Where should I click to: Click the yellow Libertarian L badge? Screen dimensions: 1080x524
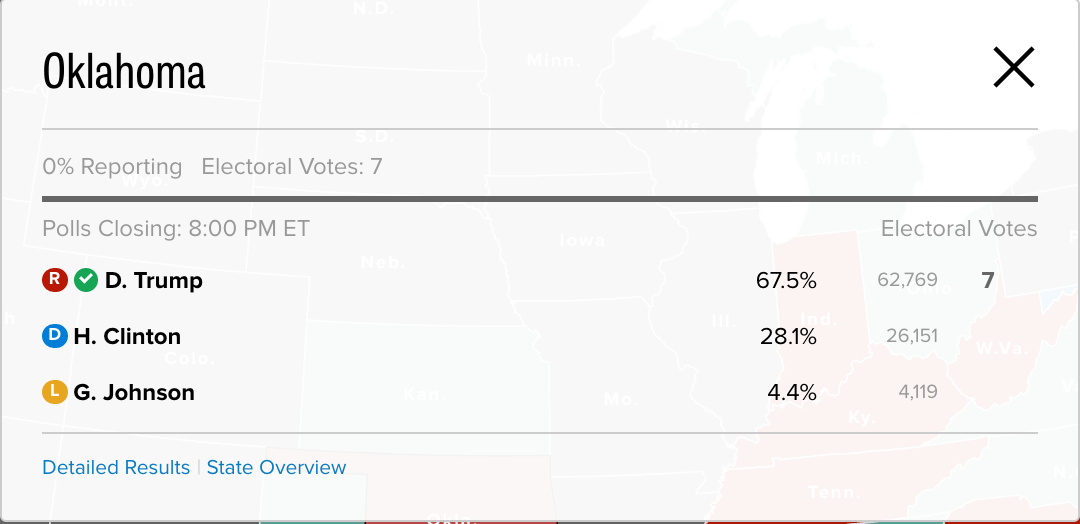pyautogui.click(x=54, y=392)
